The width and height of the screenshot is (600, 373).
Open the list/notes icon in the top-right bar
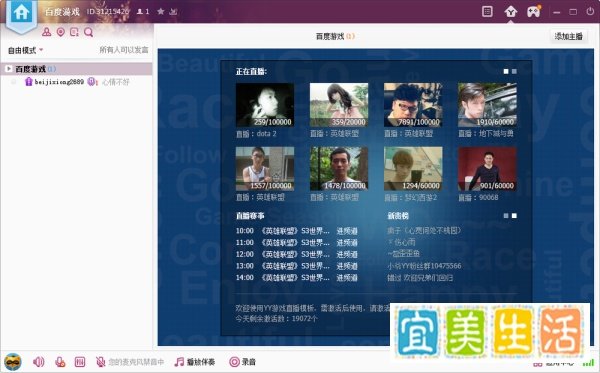click(x=487, y=12)
